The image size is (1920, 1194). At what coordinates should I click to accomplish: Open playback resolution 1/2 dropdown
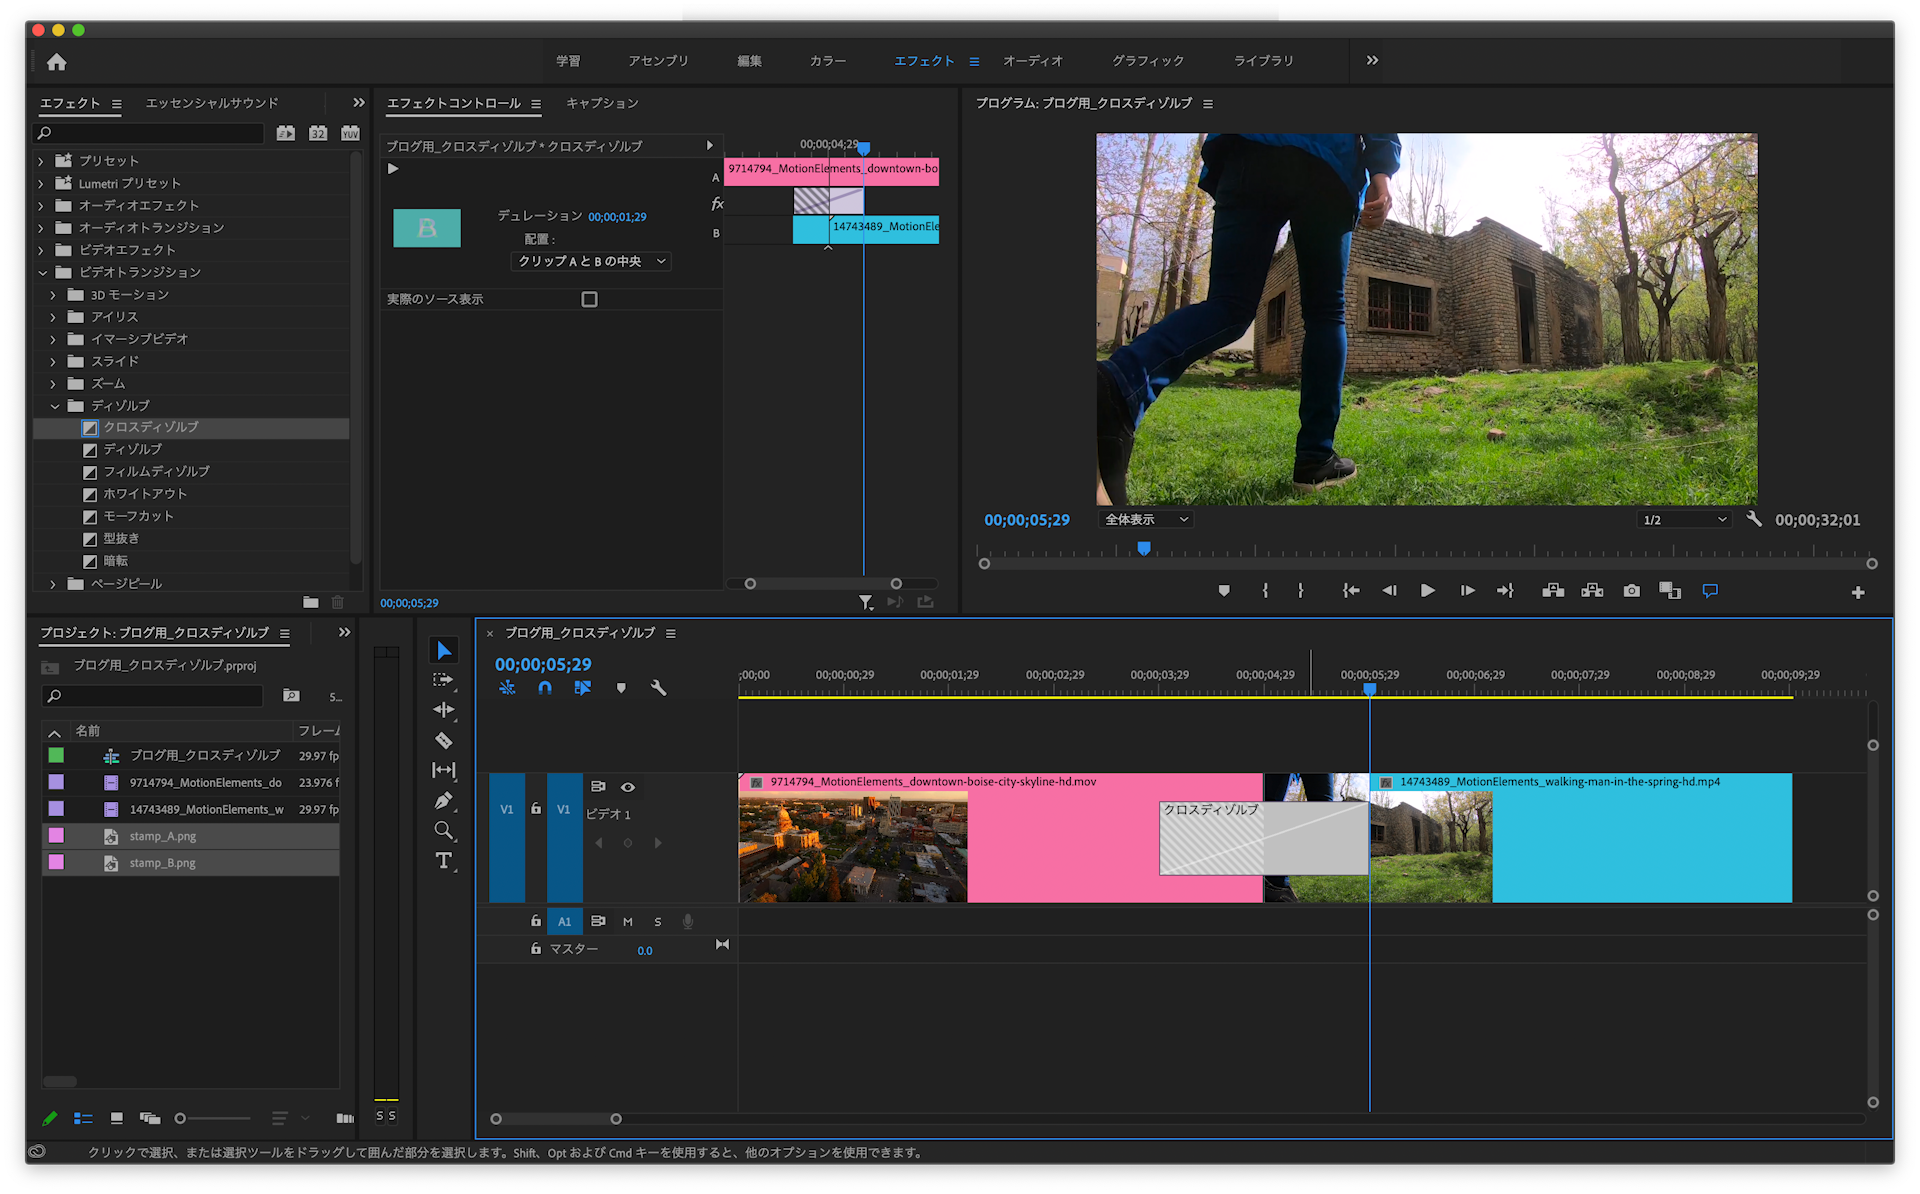click(1685, 519)
